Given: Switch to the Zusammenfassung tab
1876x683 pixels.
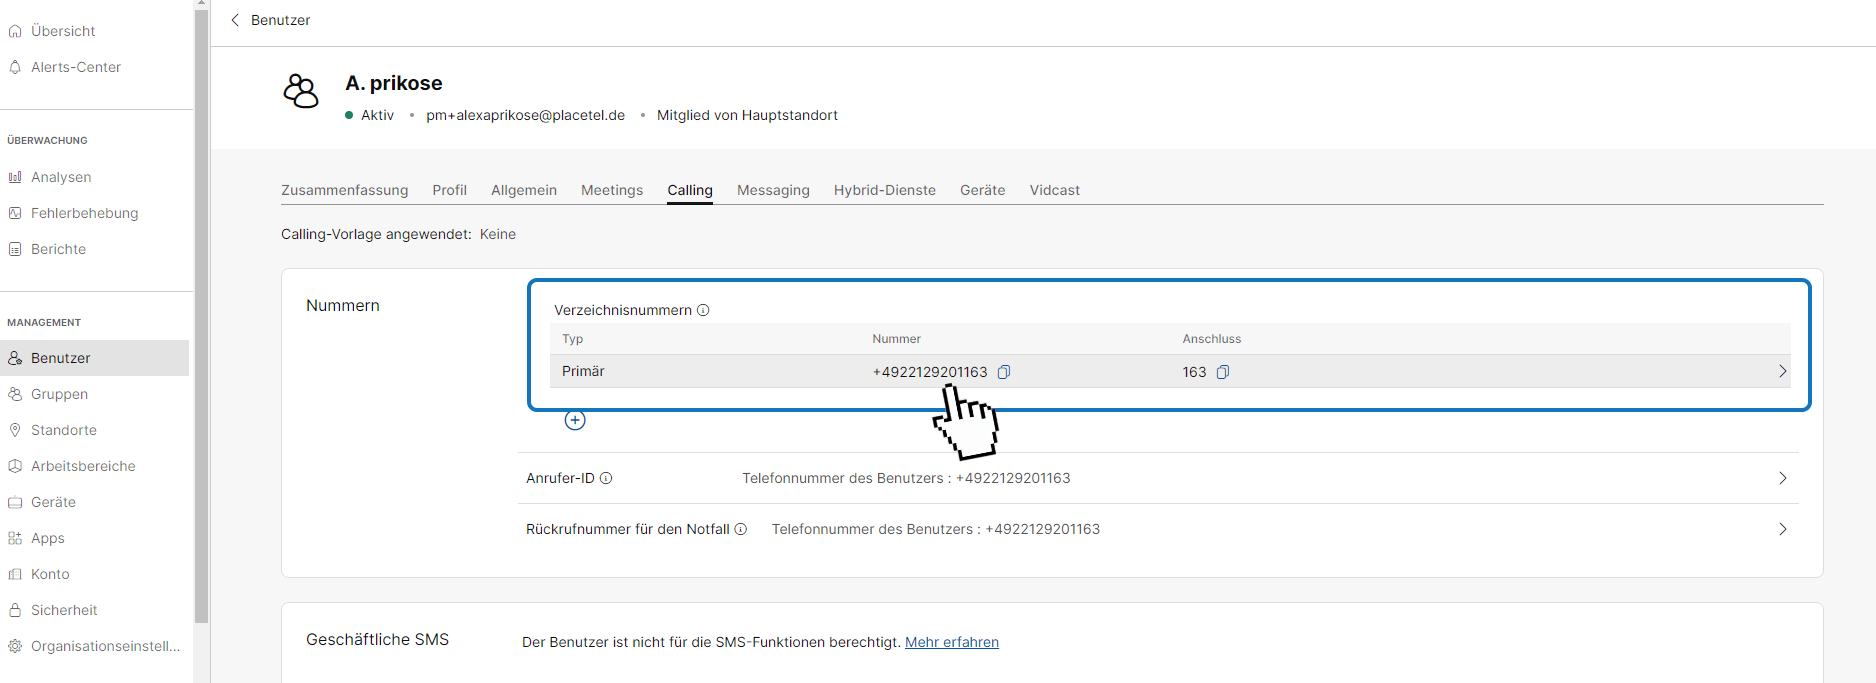Looking at the screenshot, I should pos(345,190).
